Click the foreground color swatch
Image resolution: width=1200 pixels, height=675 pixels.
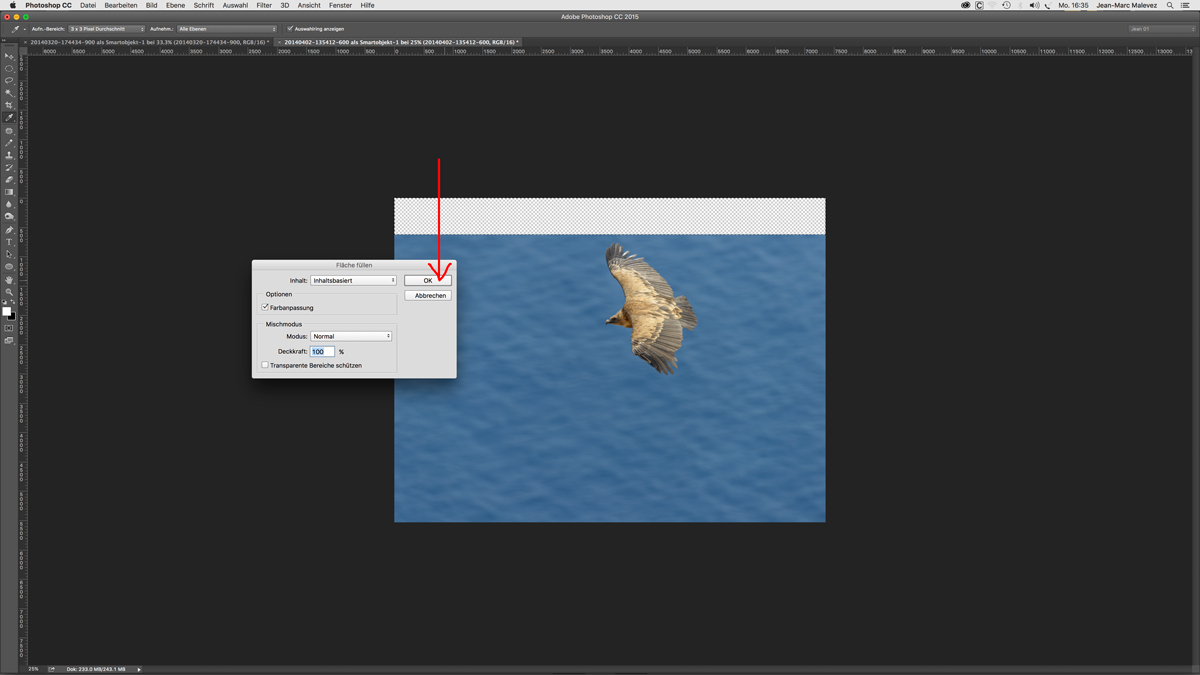pyautogui.click(x=6, y=311)
